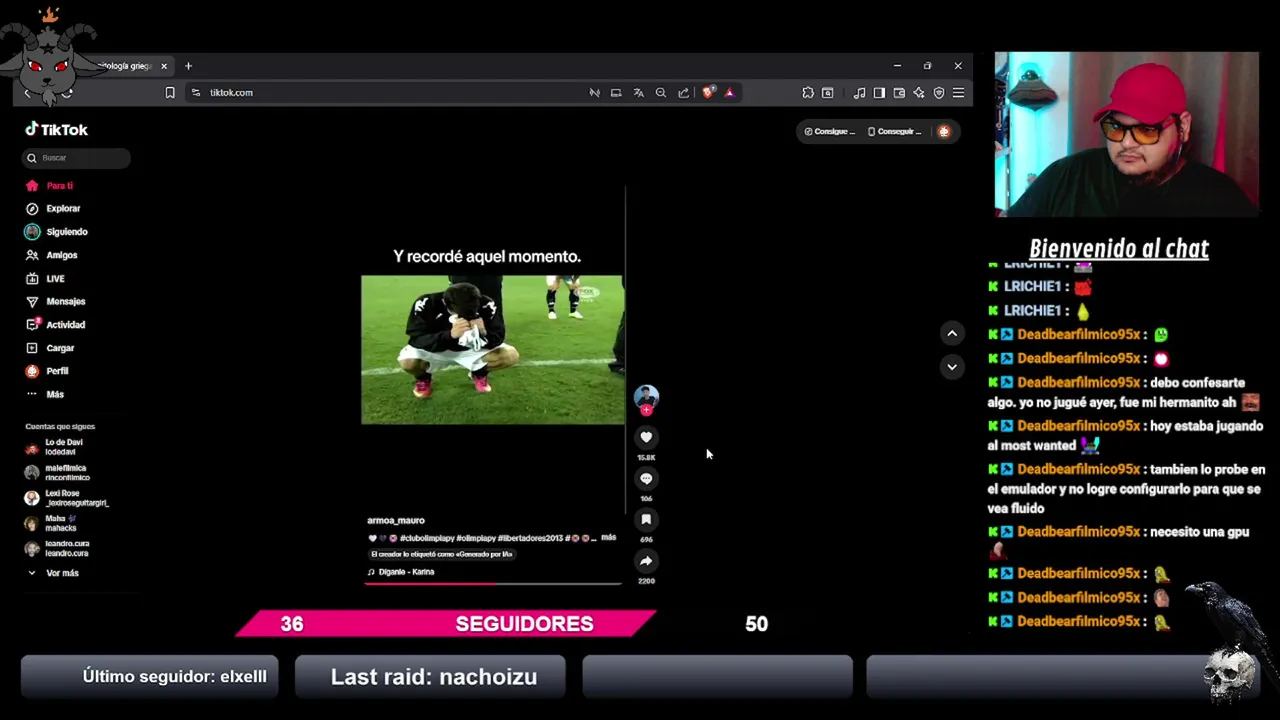Screen dimensions: 1280x720
Task: Open leandro.cura account
Action: click(x=58, y=549)
